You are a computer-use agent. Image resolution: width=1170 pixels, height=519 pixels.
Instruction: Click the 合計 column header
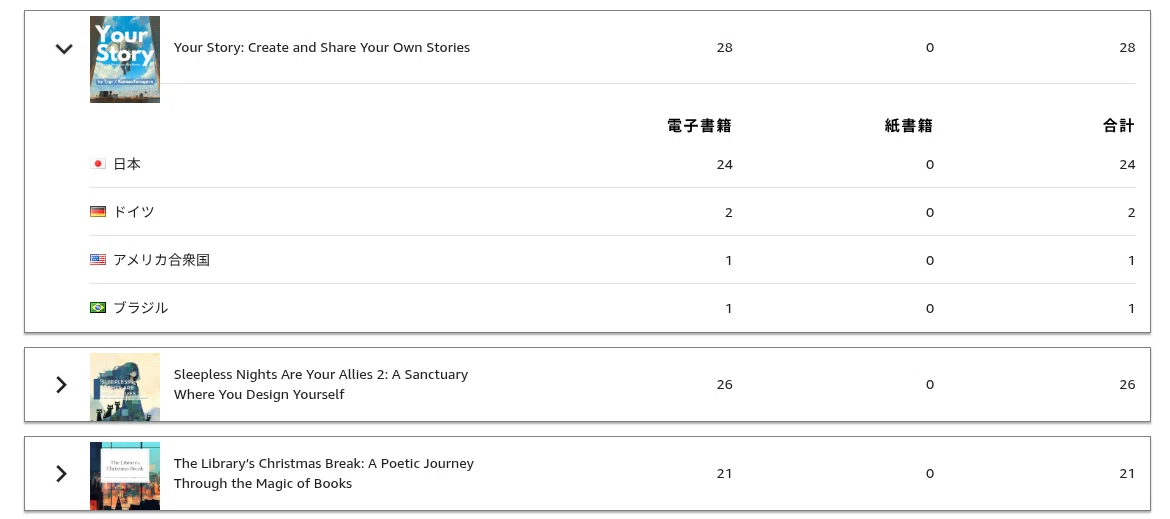point(1119,126)
